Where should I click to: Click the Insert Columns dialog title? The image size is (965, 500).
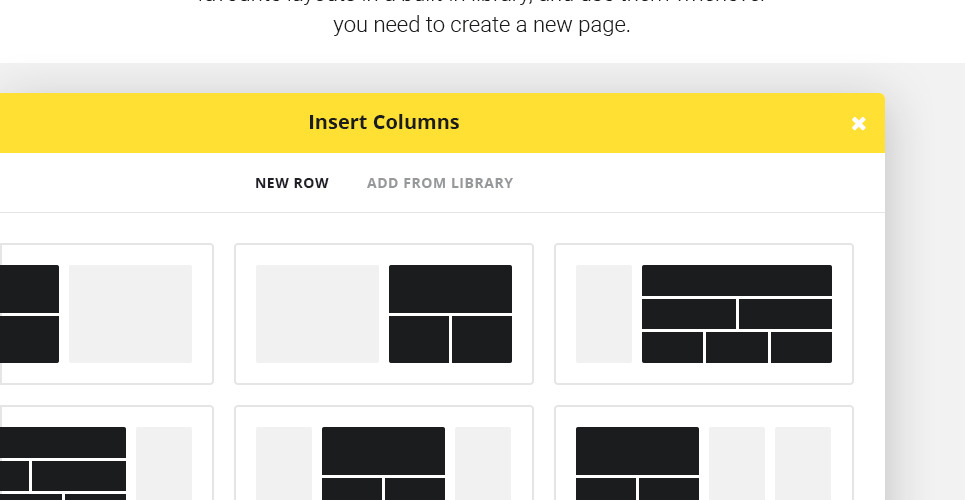384,123
